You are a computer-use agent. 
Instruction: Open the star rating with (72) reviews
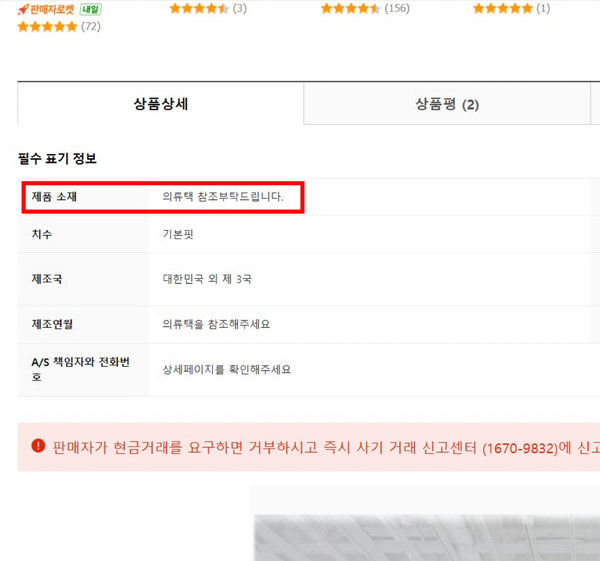(59, 26)
